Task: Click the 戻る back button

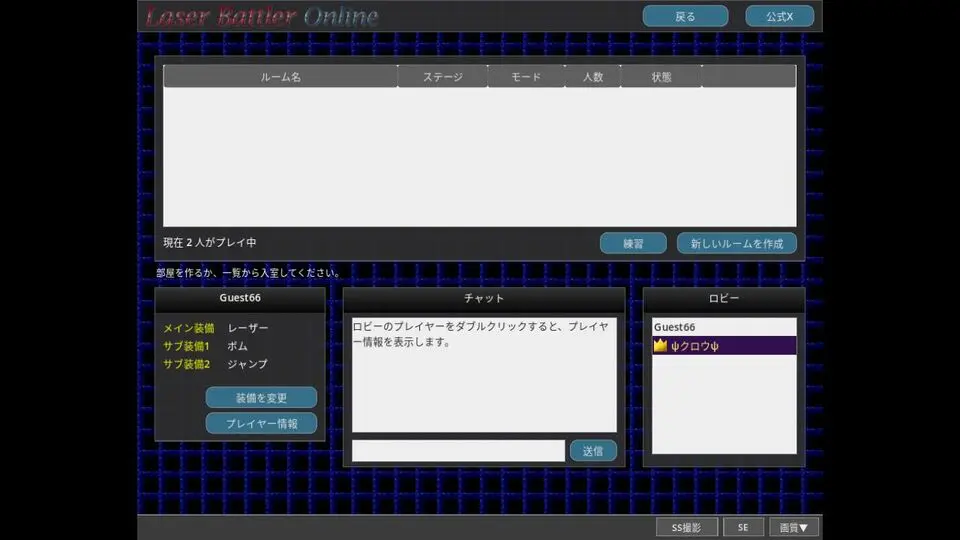Action: pyautogui.click(x=685, y=17)
